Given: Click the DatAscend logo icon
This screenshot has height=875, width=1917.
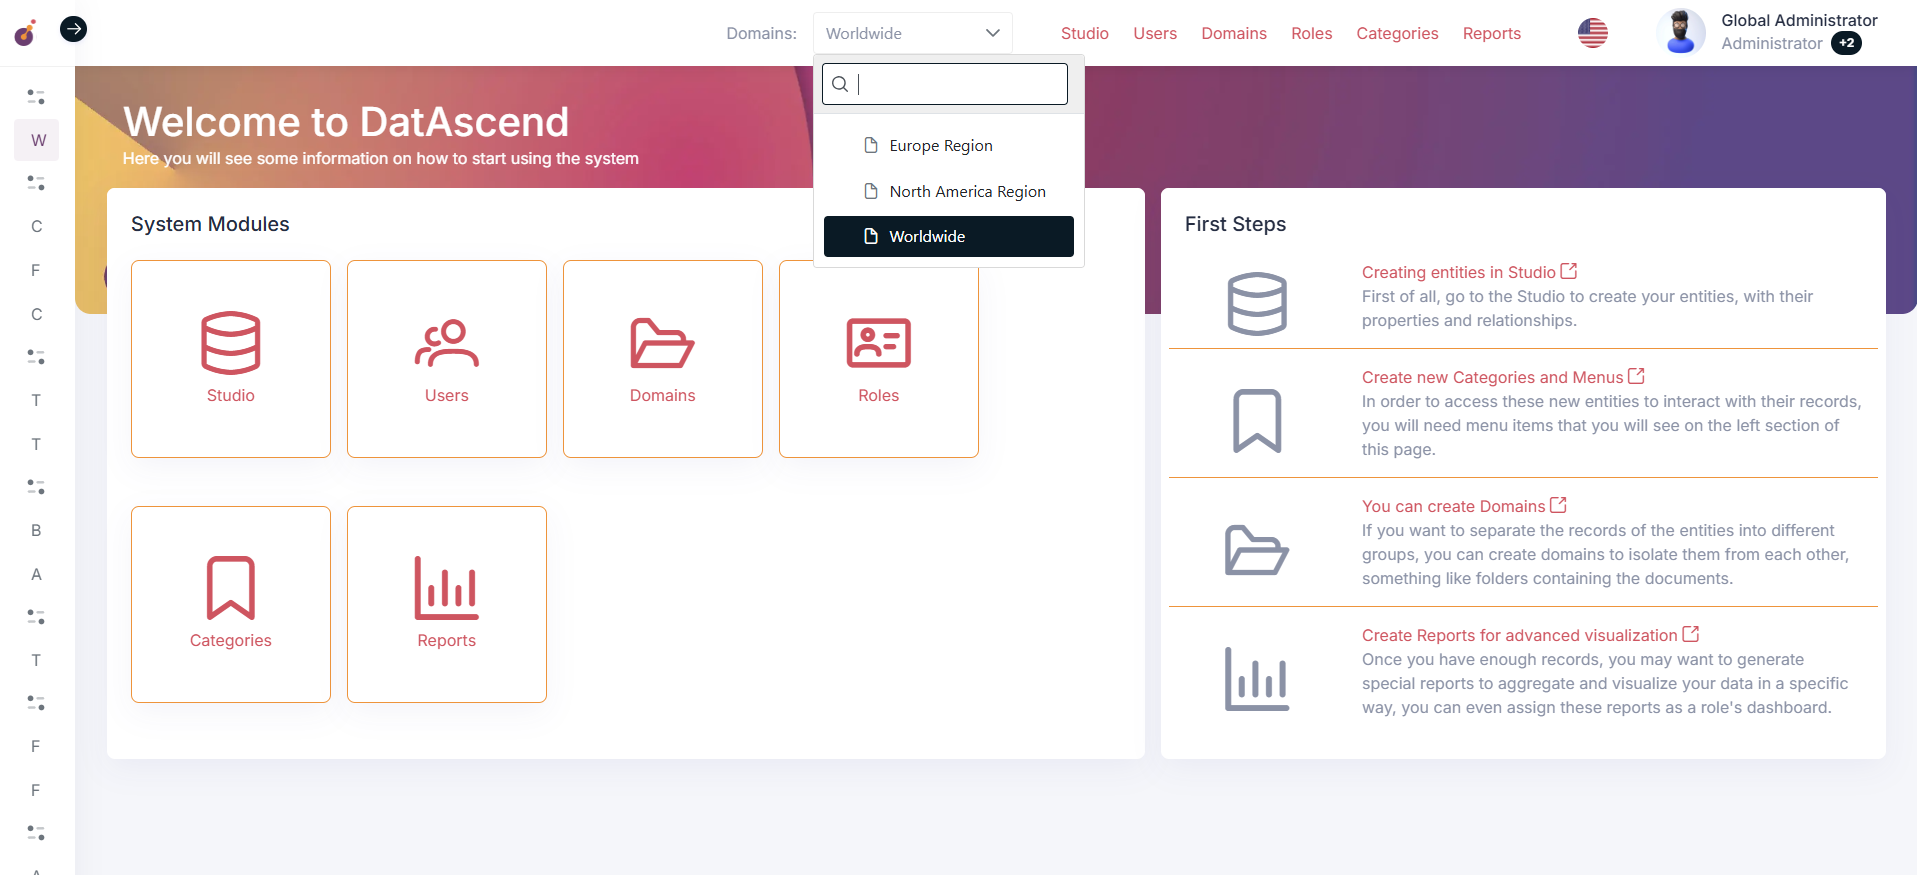Looking at the screenshot, I should pyautogui.click(x=26, y=33).
